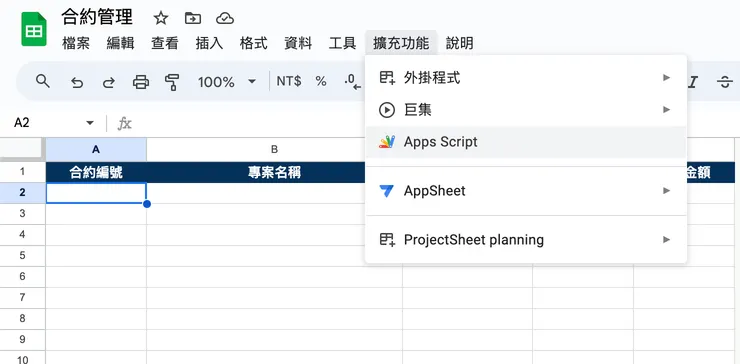The height and width of the screenshot is (364, 740).
Task: Select column B header
Action: coord(274,150)
